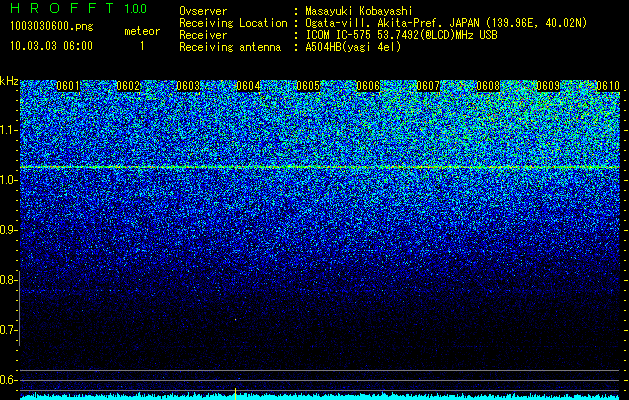Click the yellow meteor spike in bottom power graph

coord(235,394)
